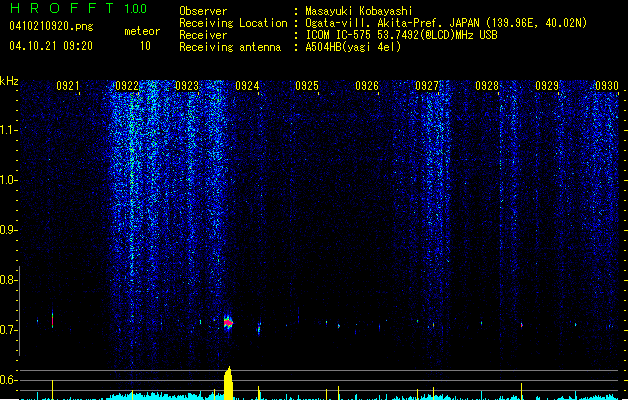Click the 0930 time marker
This screenshot has width=629, height=400.
point(607,86)
